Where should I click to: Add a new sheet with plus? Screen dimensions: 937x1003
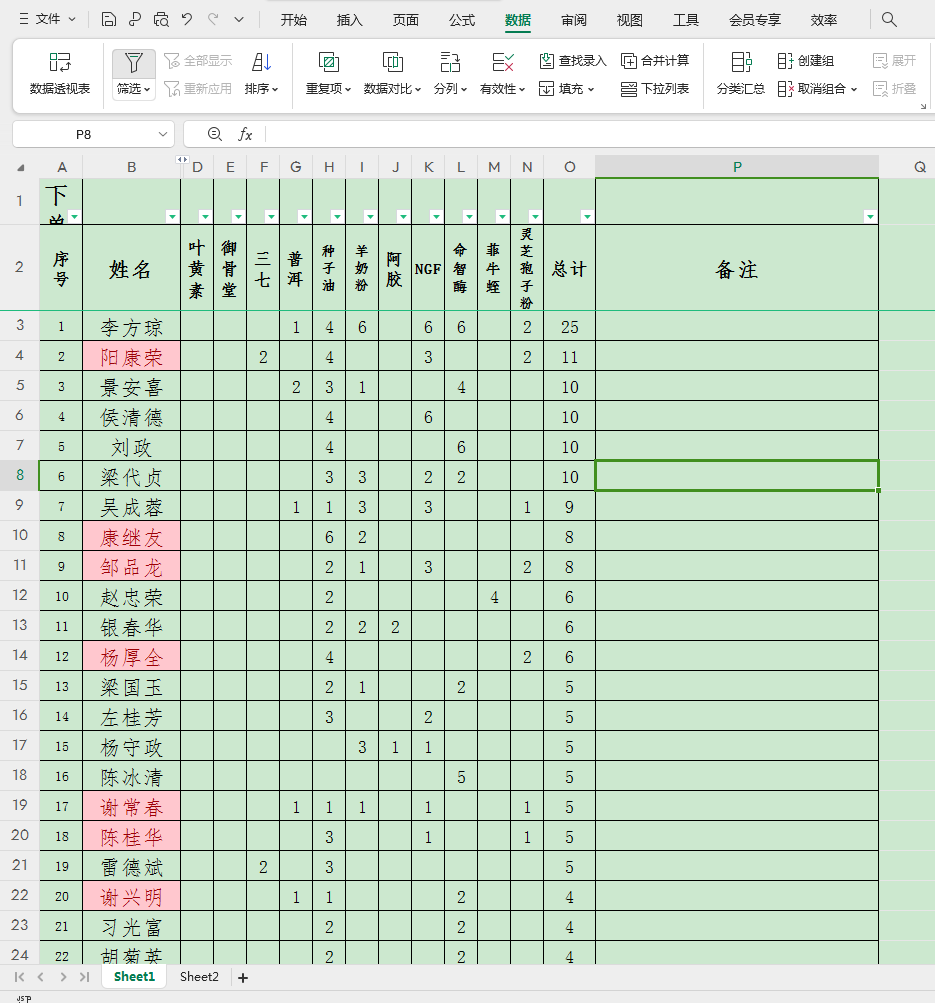click(x=243, y=977)
